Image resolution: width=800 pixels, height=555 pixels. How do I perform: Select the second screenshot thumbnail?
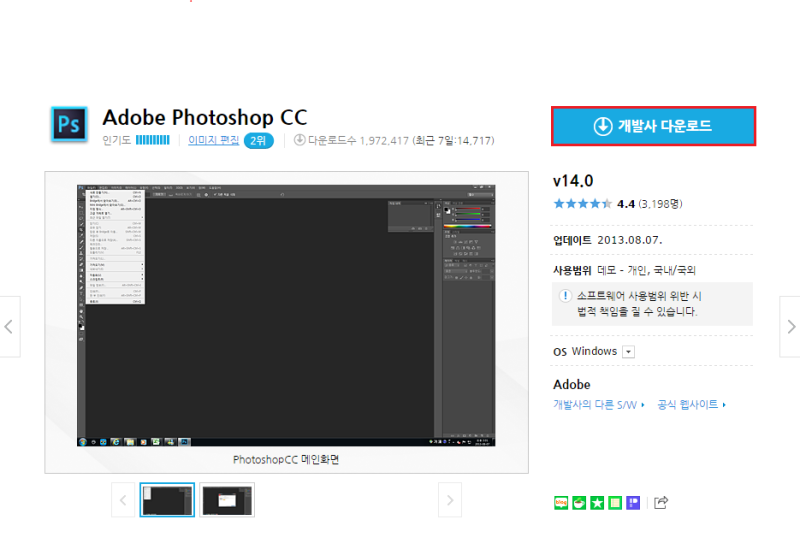[x=227, y=500]
